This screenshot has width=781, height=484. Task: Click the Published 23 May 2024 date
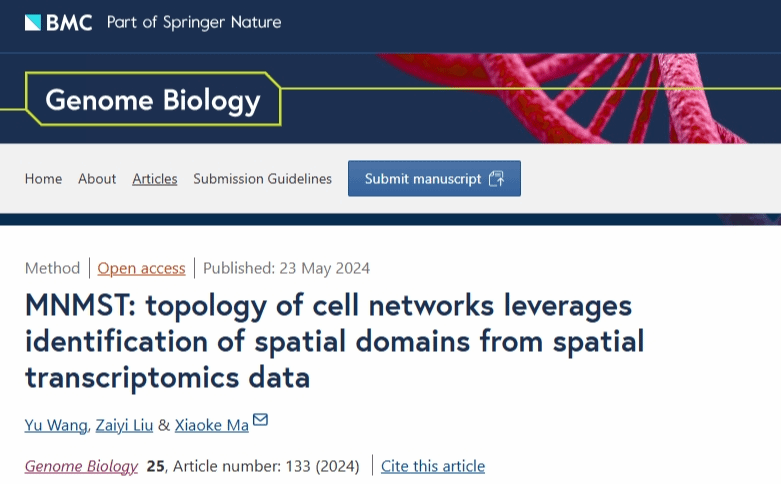[286, 268]
